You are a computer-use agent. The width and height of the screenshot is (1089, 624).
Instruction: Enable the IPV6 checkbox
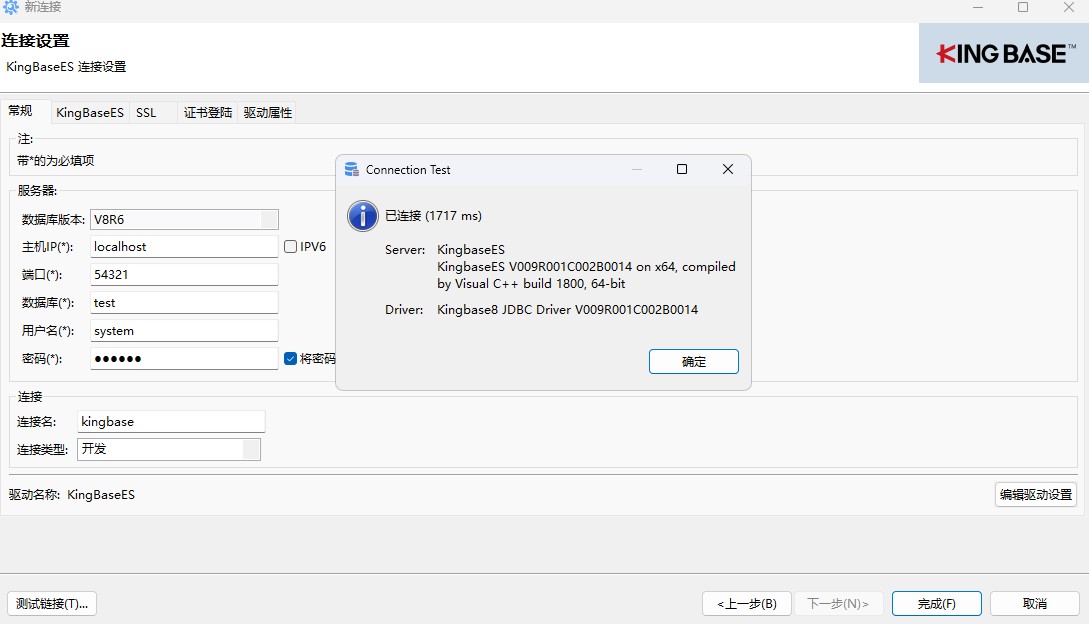(x=290, y=247)
